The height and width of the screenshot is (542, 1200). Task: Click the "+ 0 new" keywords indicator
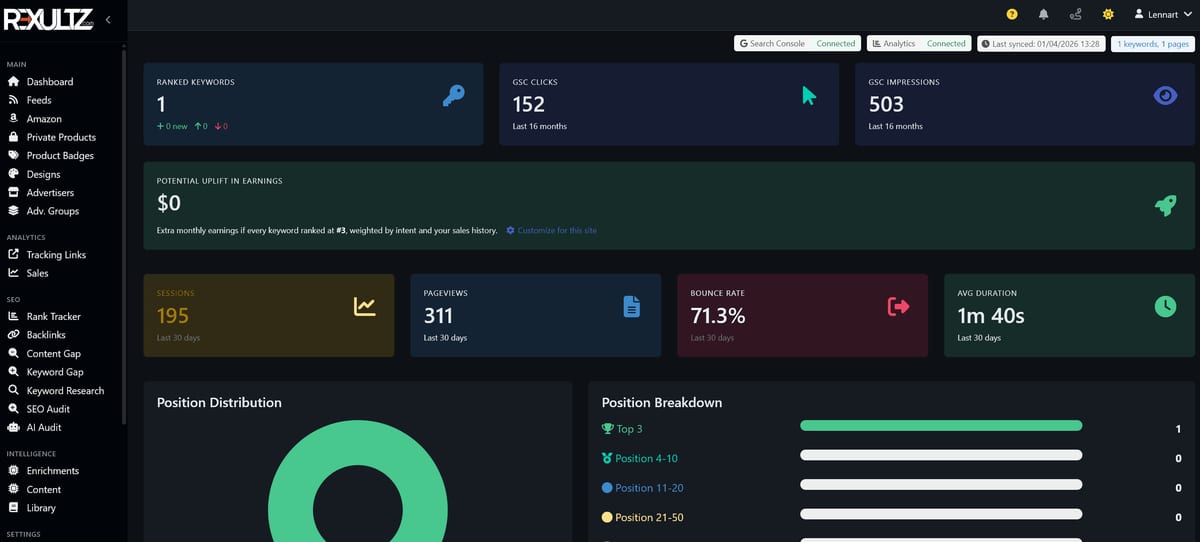click(172, 126)
